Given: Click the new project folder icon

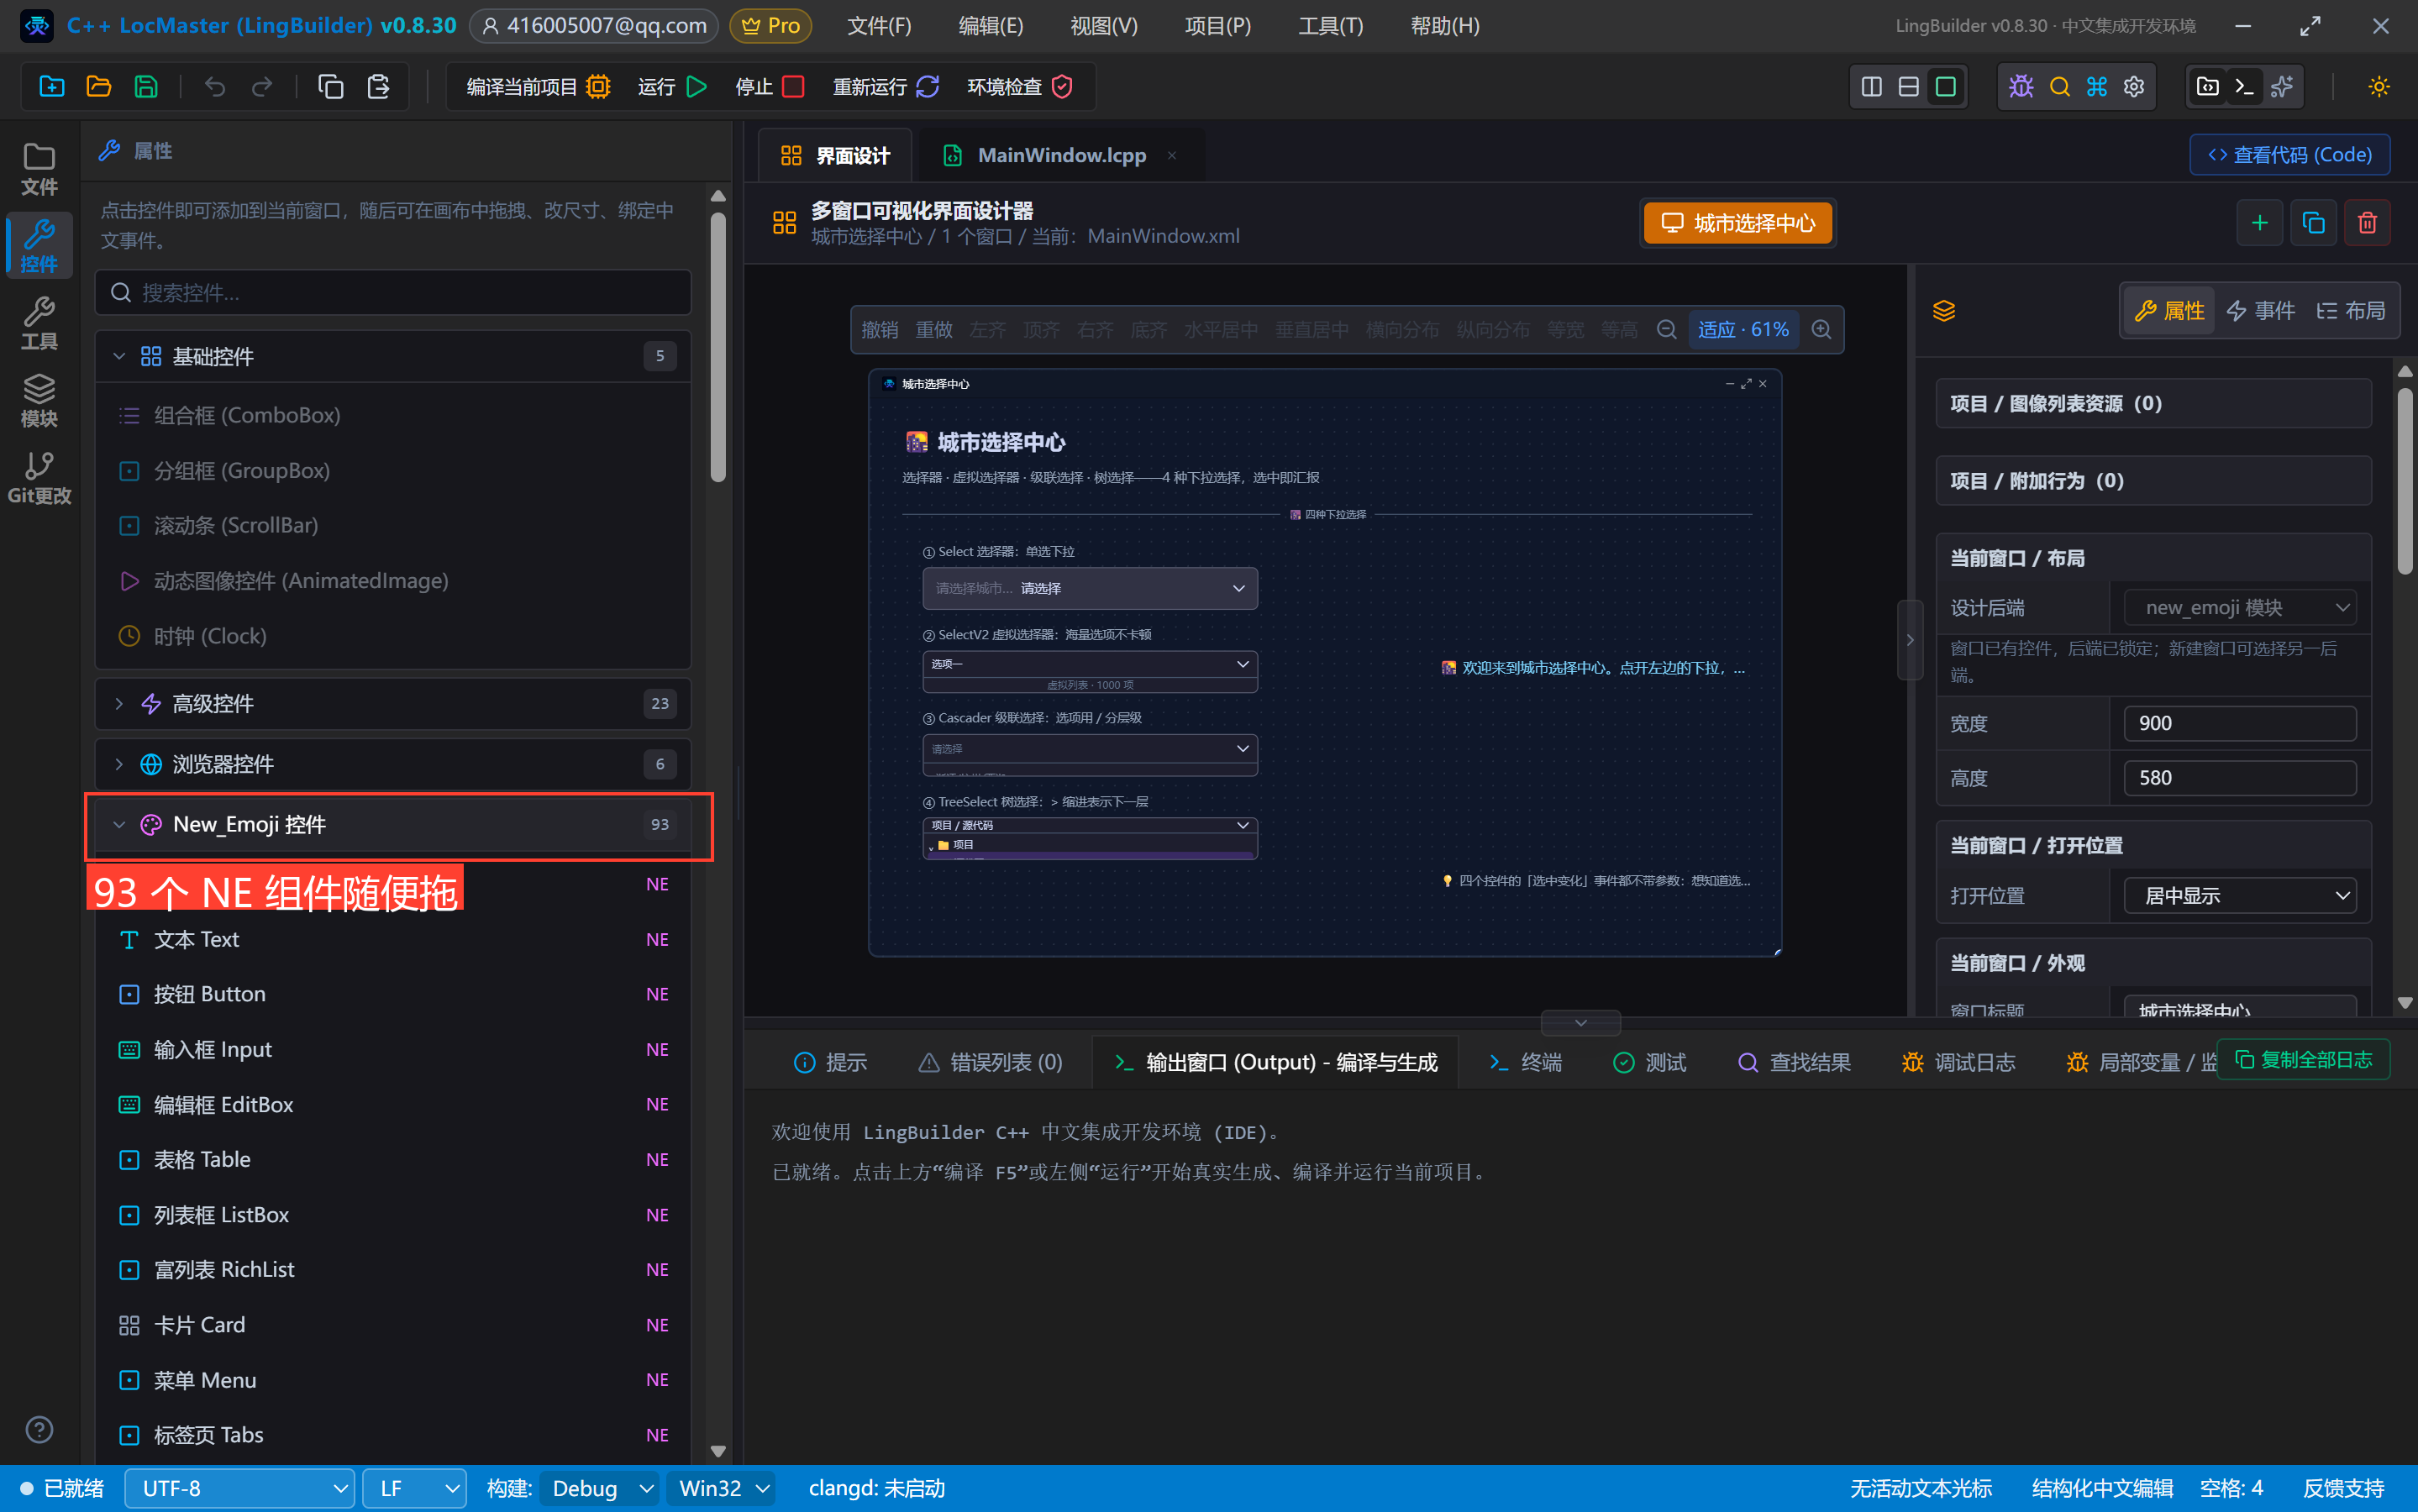Looking at the screenshot, I should pyautogui.click(x=51, y=87).
